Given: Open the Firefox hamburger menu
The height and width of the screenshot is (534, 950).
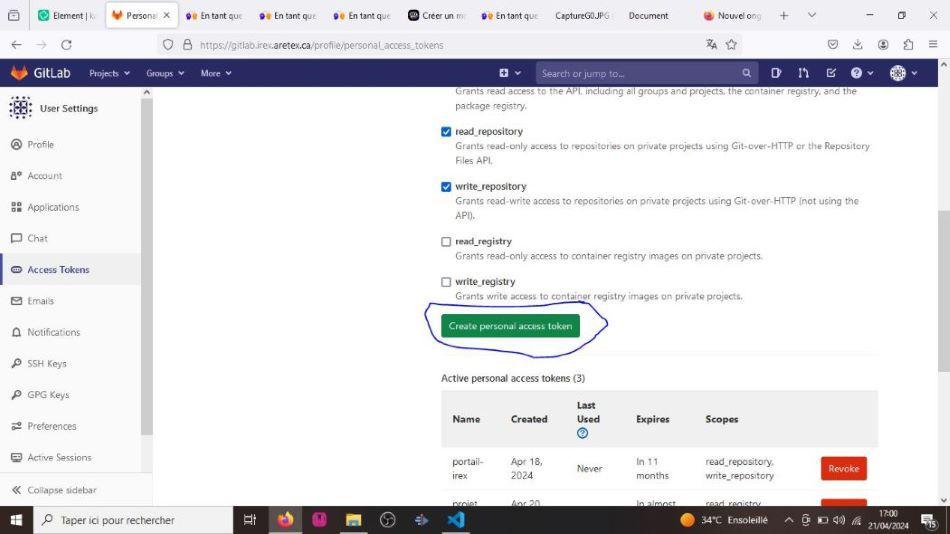Looking at the screenshot, I should click(933, 44).
